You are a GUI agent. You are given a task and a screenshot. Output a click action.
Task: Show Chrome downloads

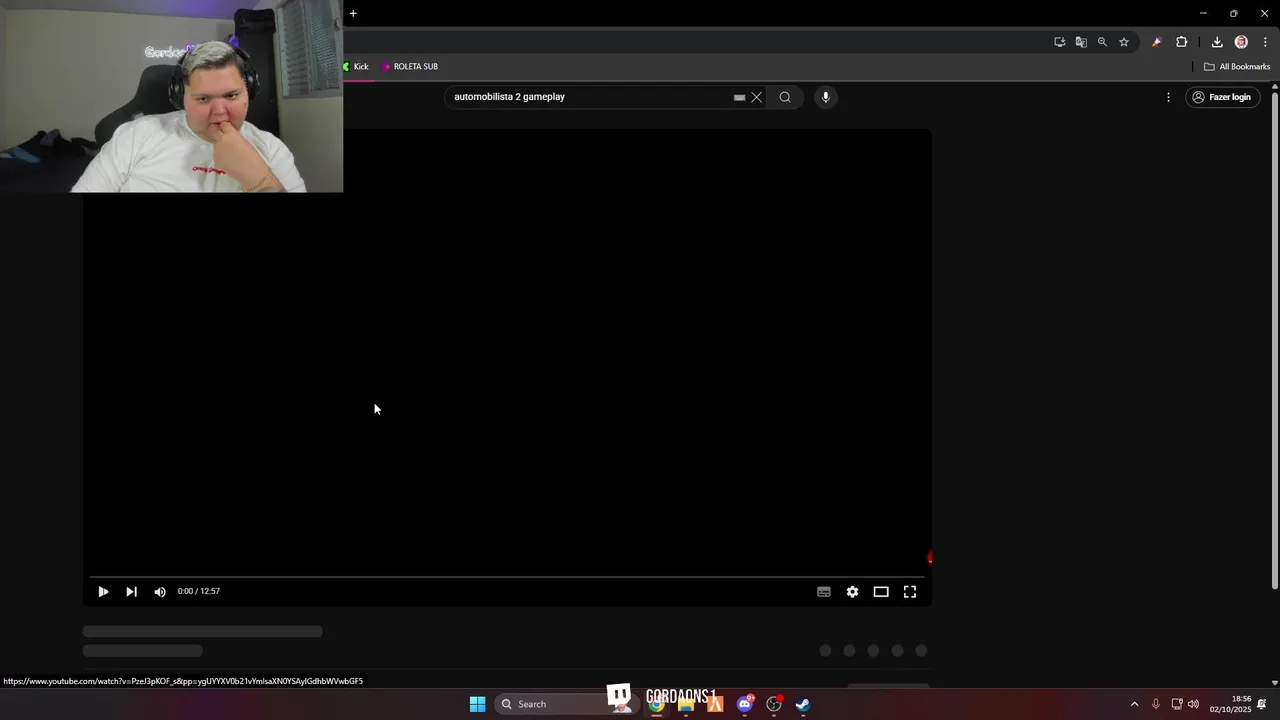pyautogui.click(x=1217, y=42)
